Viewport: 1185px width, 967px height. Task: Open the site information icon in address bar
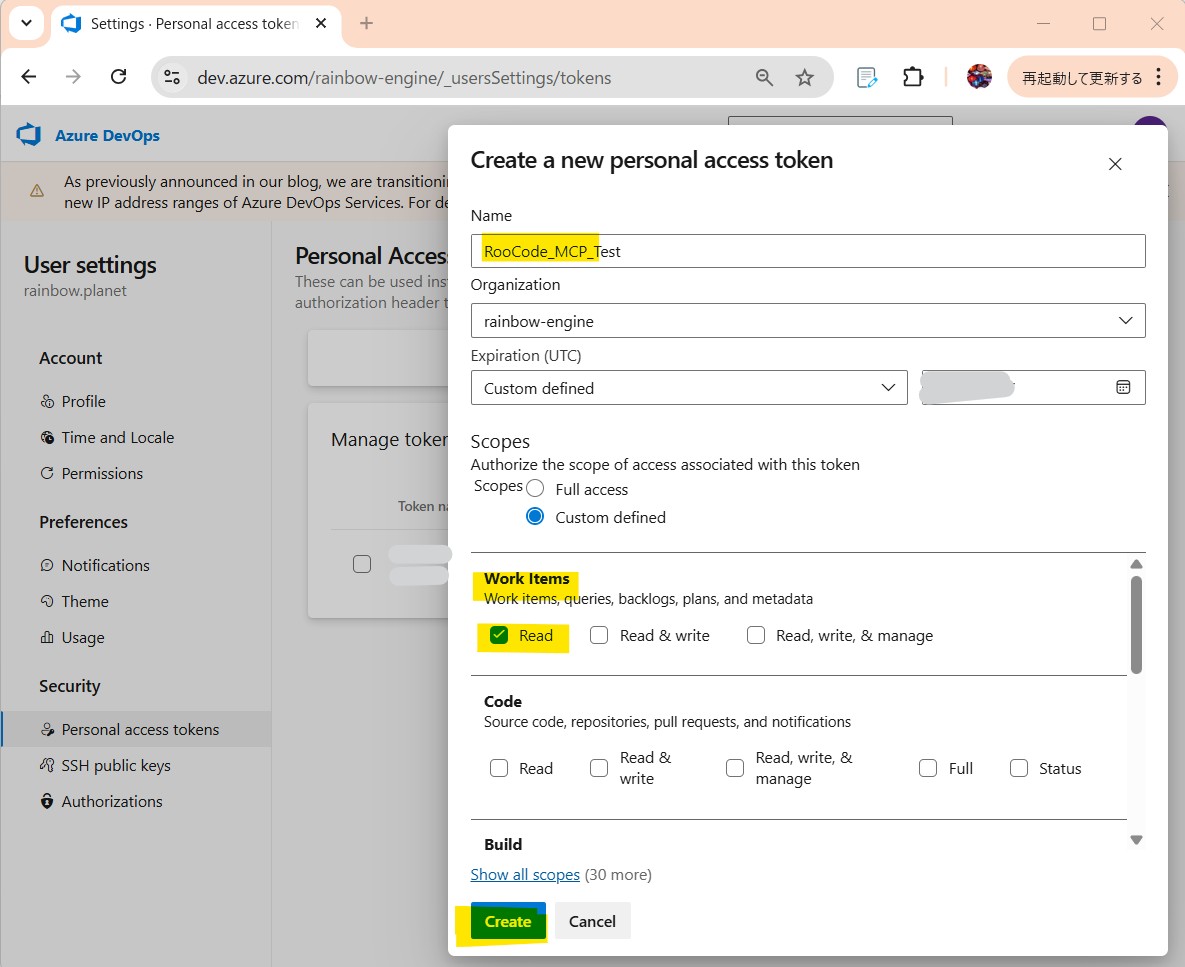point(172,77)
